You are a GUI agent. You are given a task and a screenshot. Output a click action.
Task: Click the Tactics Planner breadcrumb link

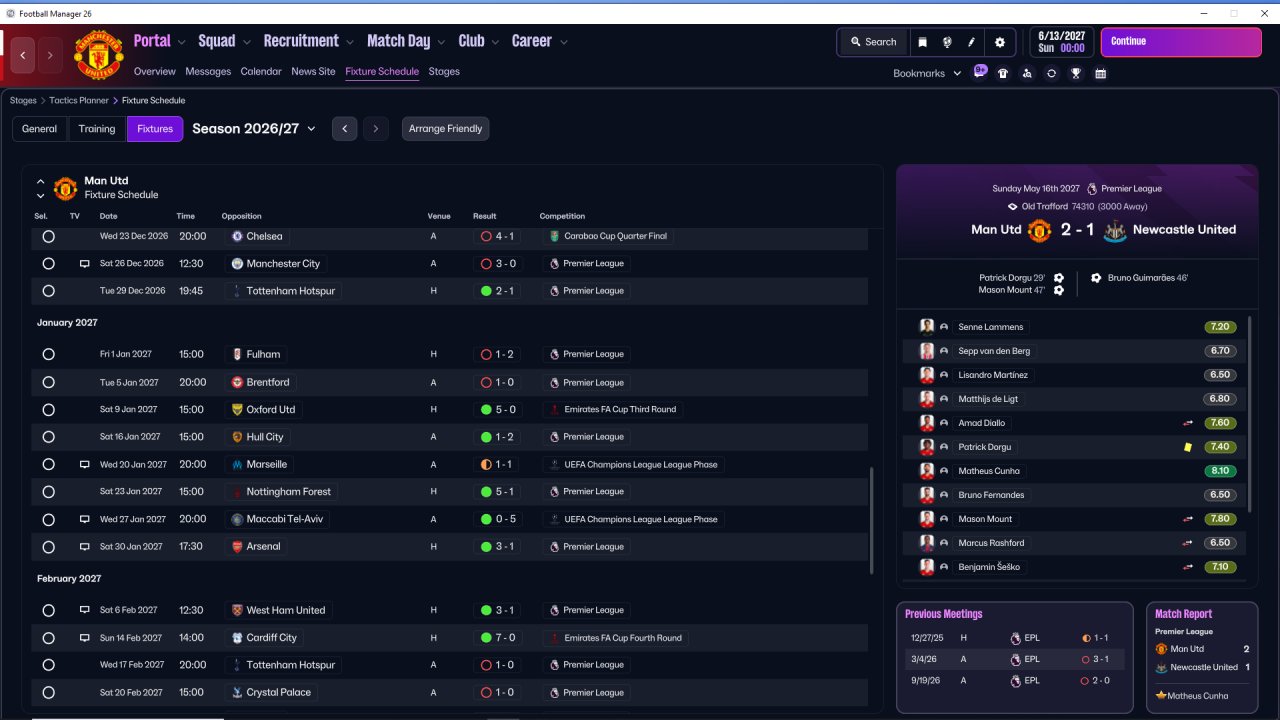pyautogui.click(x=78, y=101)
